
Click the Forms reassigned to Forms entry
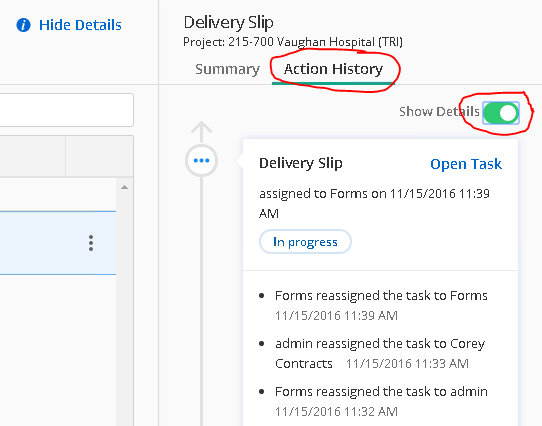[x=381, y=305]
